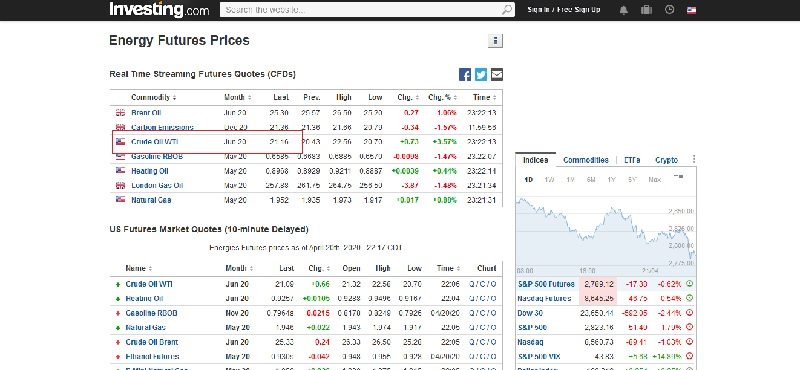Share page via Twitter icon

(481, 75)
